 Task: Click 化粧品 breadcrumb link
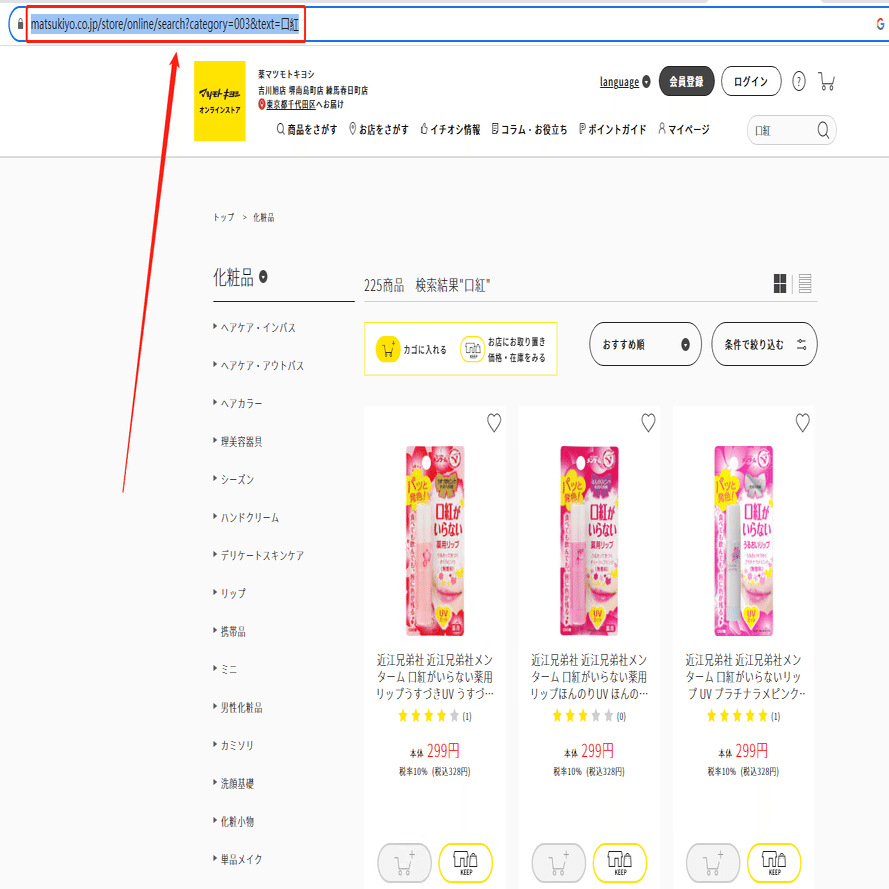click(263, 217)
